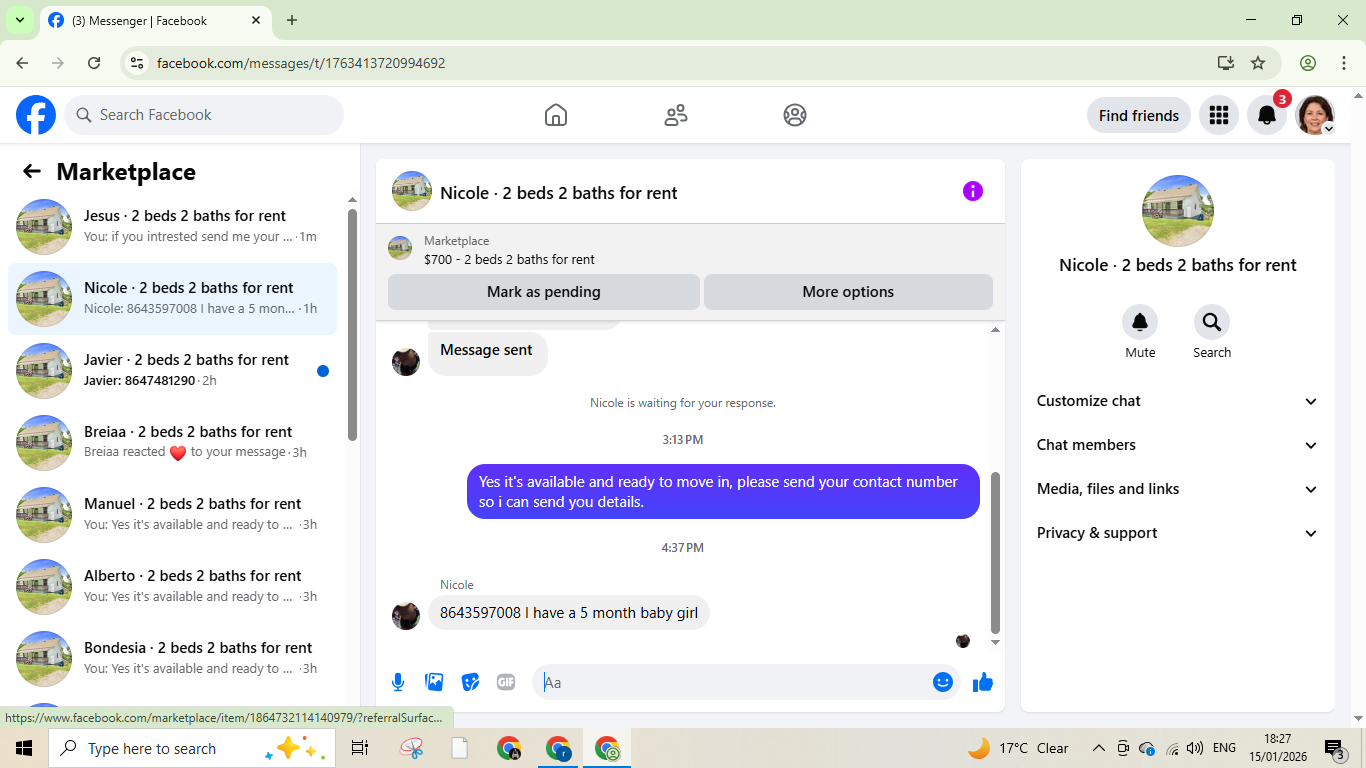This screenshot has height=768, width=1366.
Task: Open Alberto · 2 beds 2 baths conversation
Action: [x=172, y=587]
